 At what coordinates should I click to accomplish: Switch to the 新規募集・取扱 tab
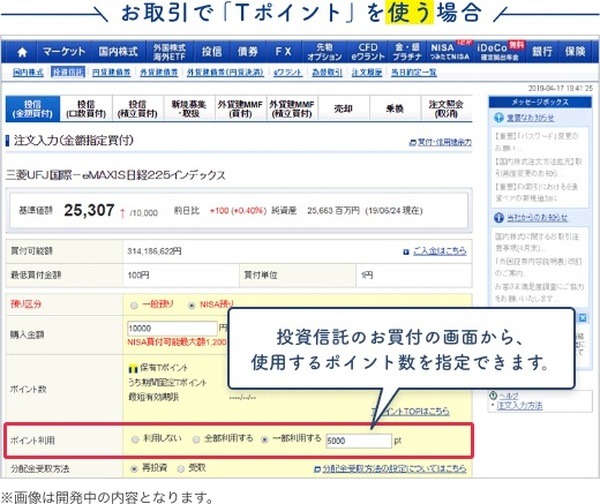(189, 109)
